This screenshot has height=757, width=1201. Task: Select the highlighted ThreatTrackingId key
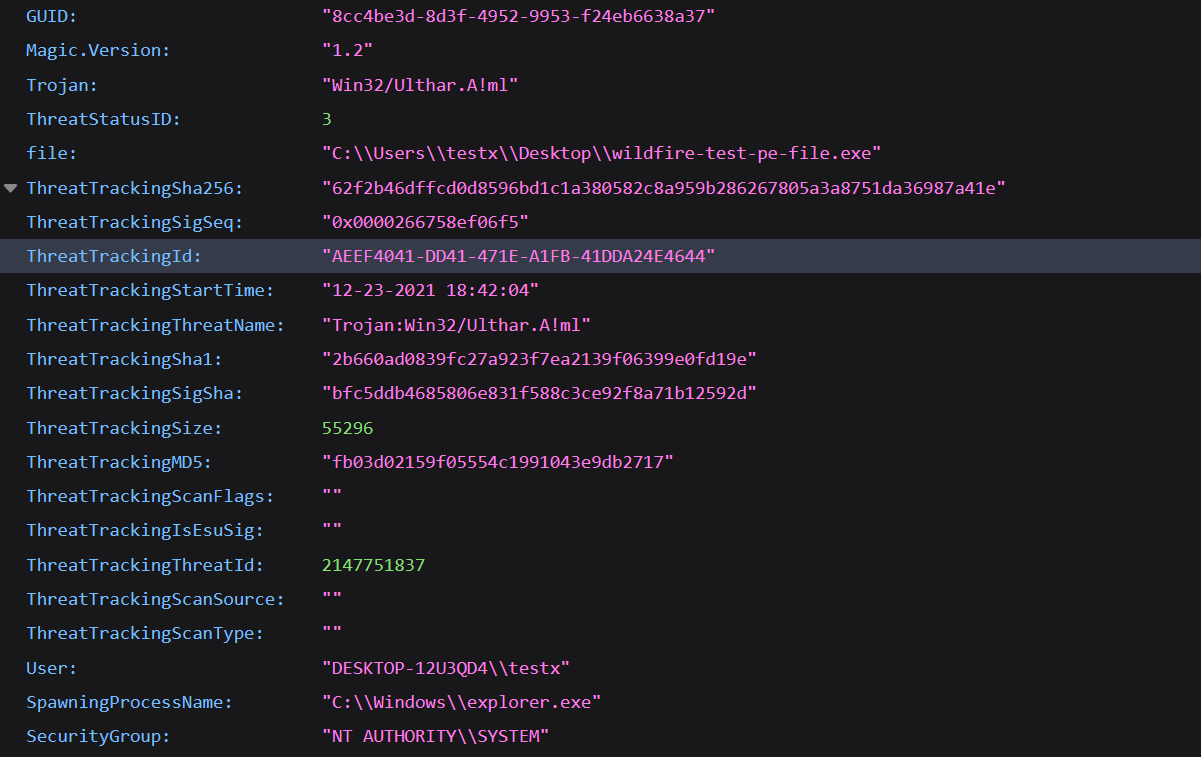coord(114,256)
